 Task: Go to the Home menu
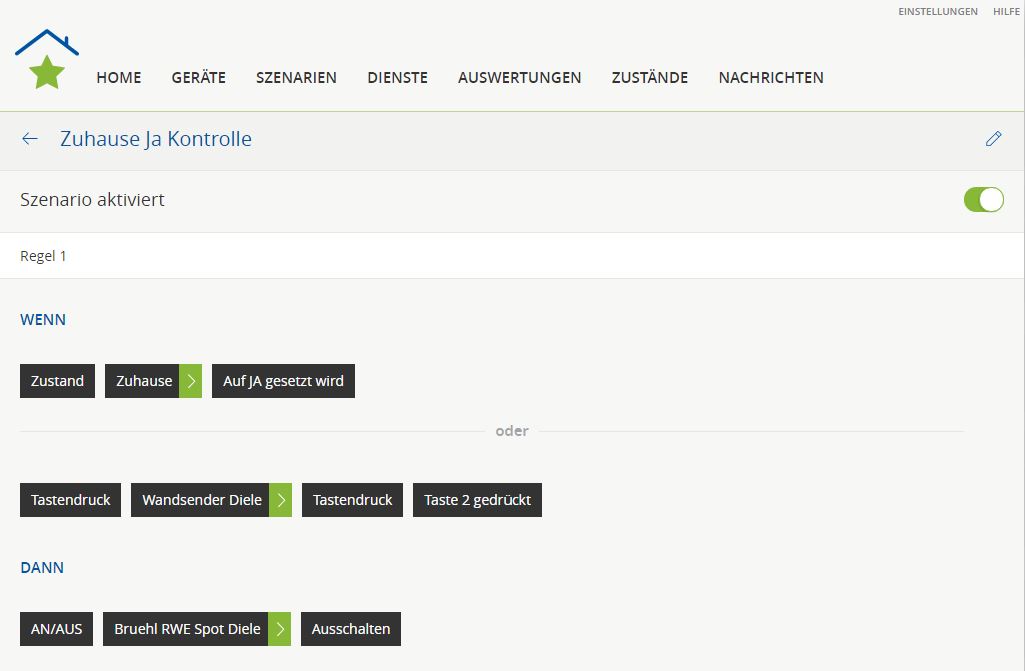(x=119, y=78)
